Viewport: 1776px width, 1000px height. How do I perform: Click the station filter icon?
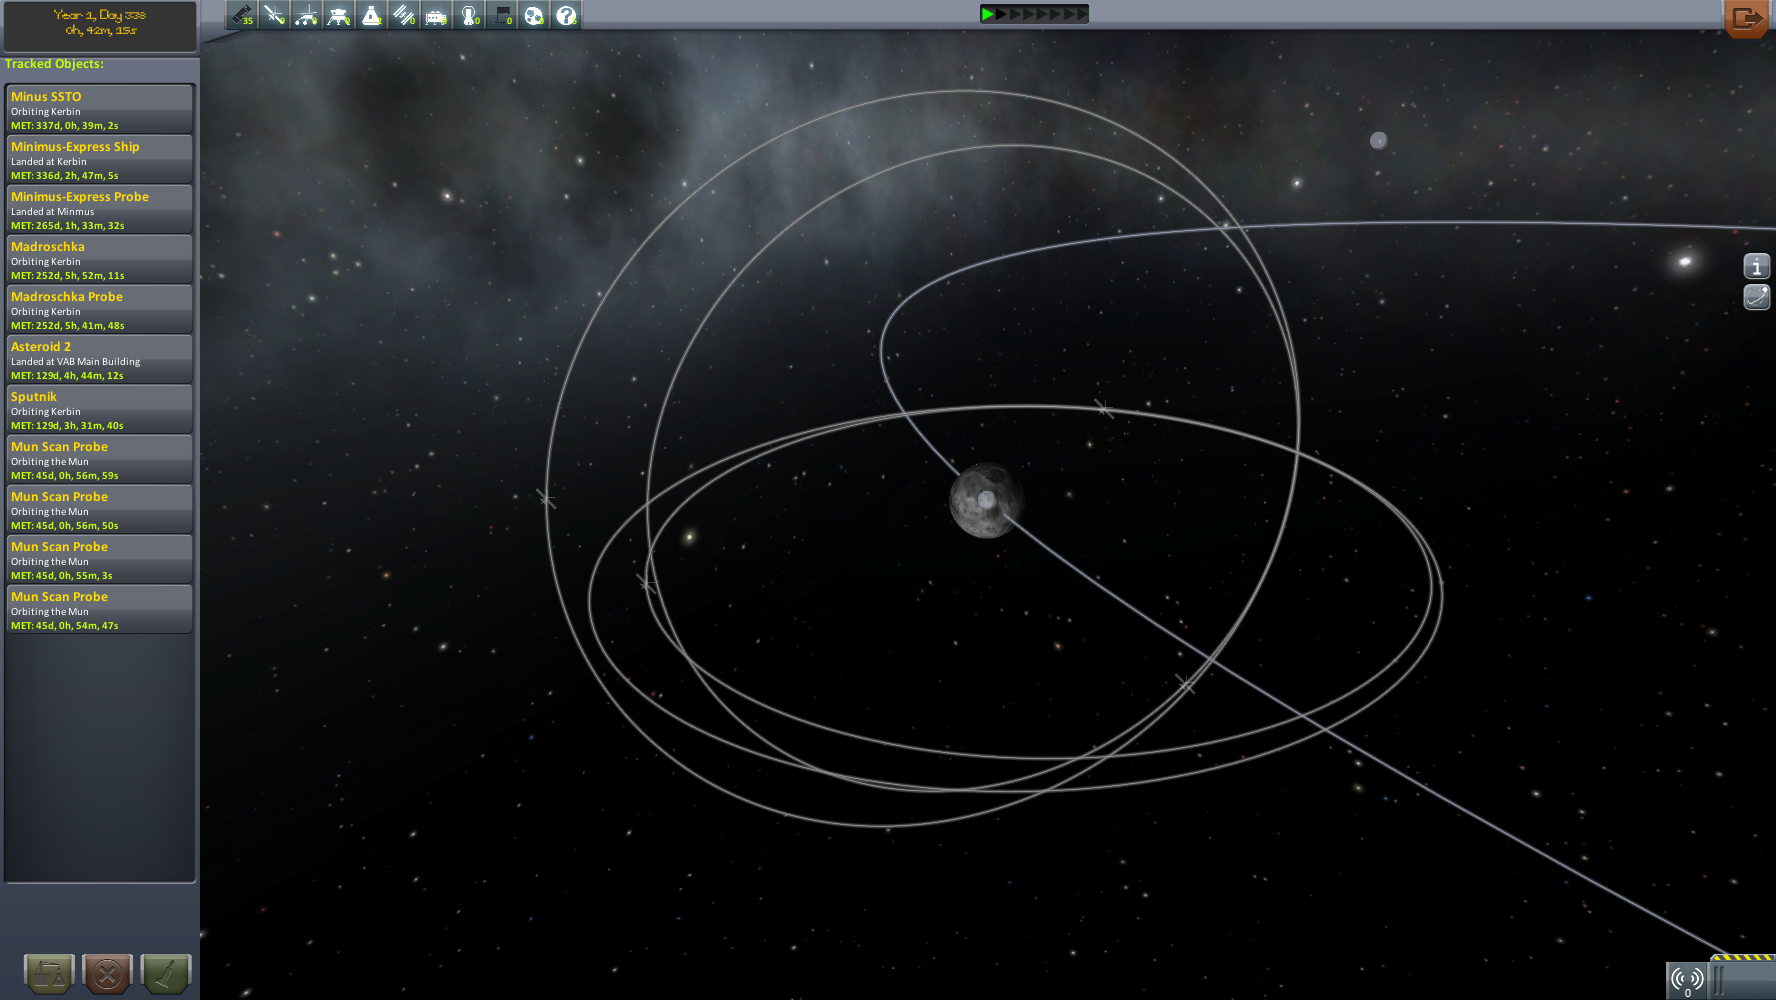pos(403,15)
